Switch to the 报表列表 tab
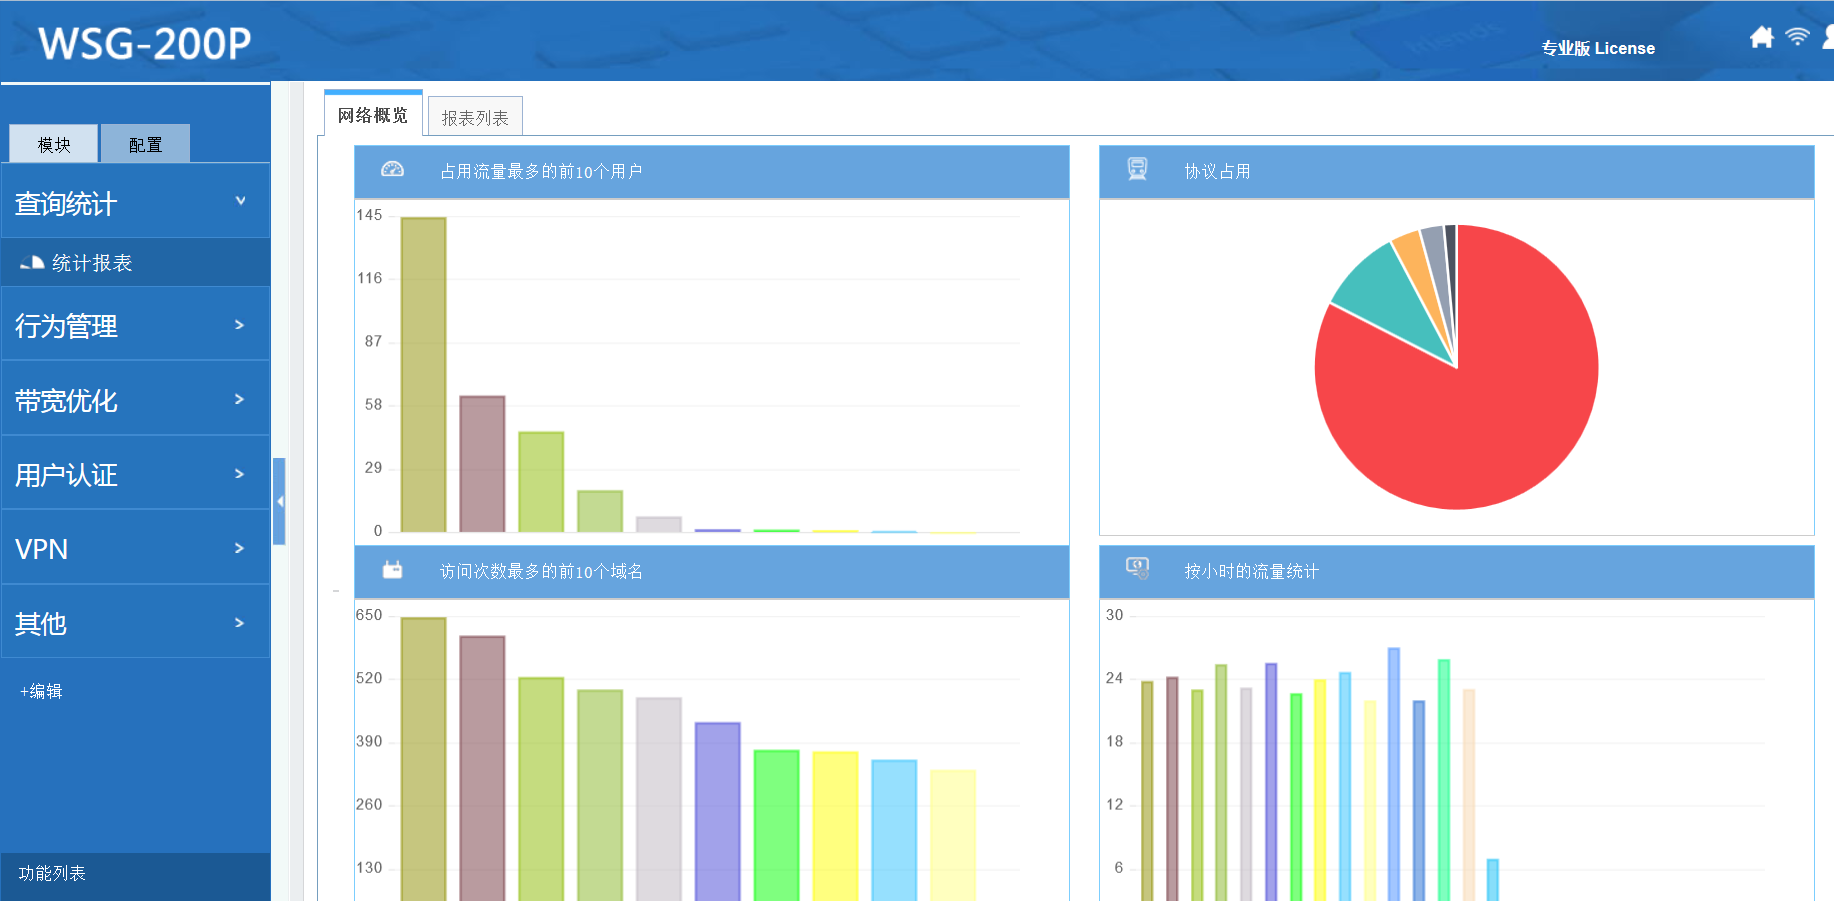This screenshot has height=901, width=1834. pos(475,118)
